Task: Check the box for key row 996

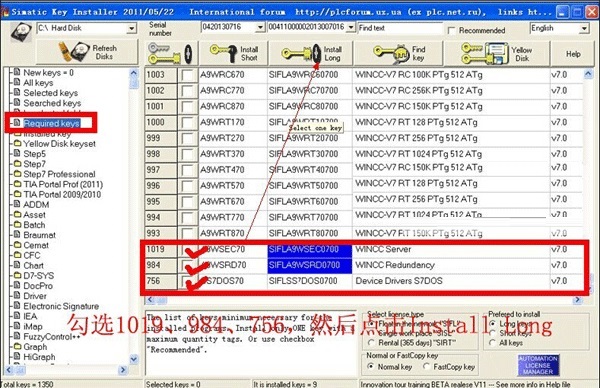Action: tap(188, 186)
